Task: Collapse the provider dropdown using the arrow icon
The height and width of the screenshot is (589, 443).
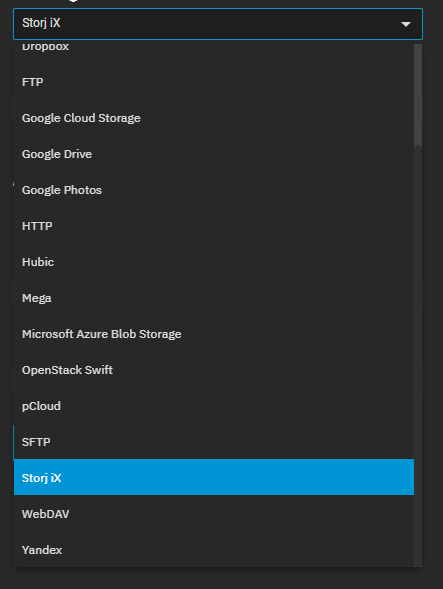Action: [405, 24]
